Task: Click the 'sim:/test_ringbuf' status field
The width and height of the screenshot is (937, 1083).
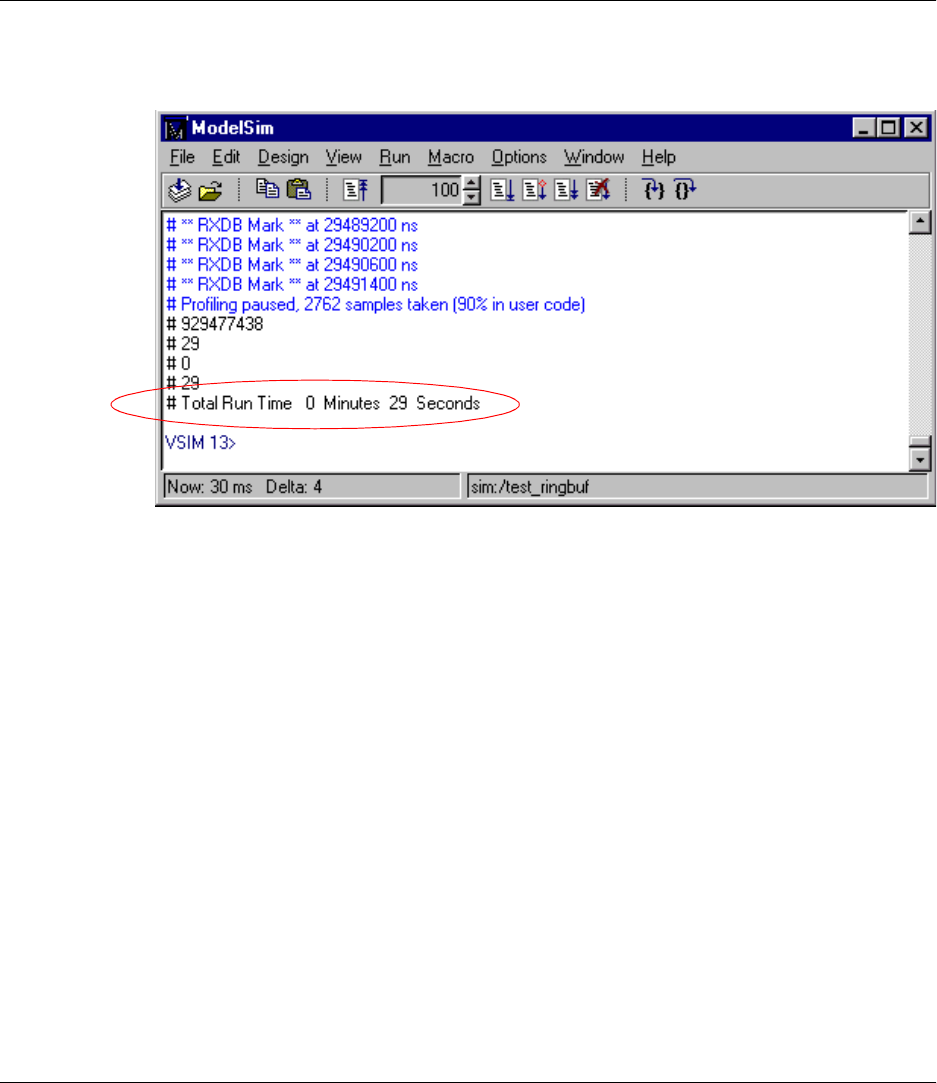Action: pos(697,487)
